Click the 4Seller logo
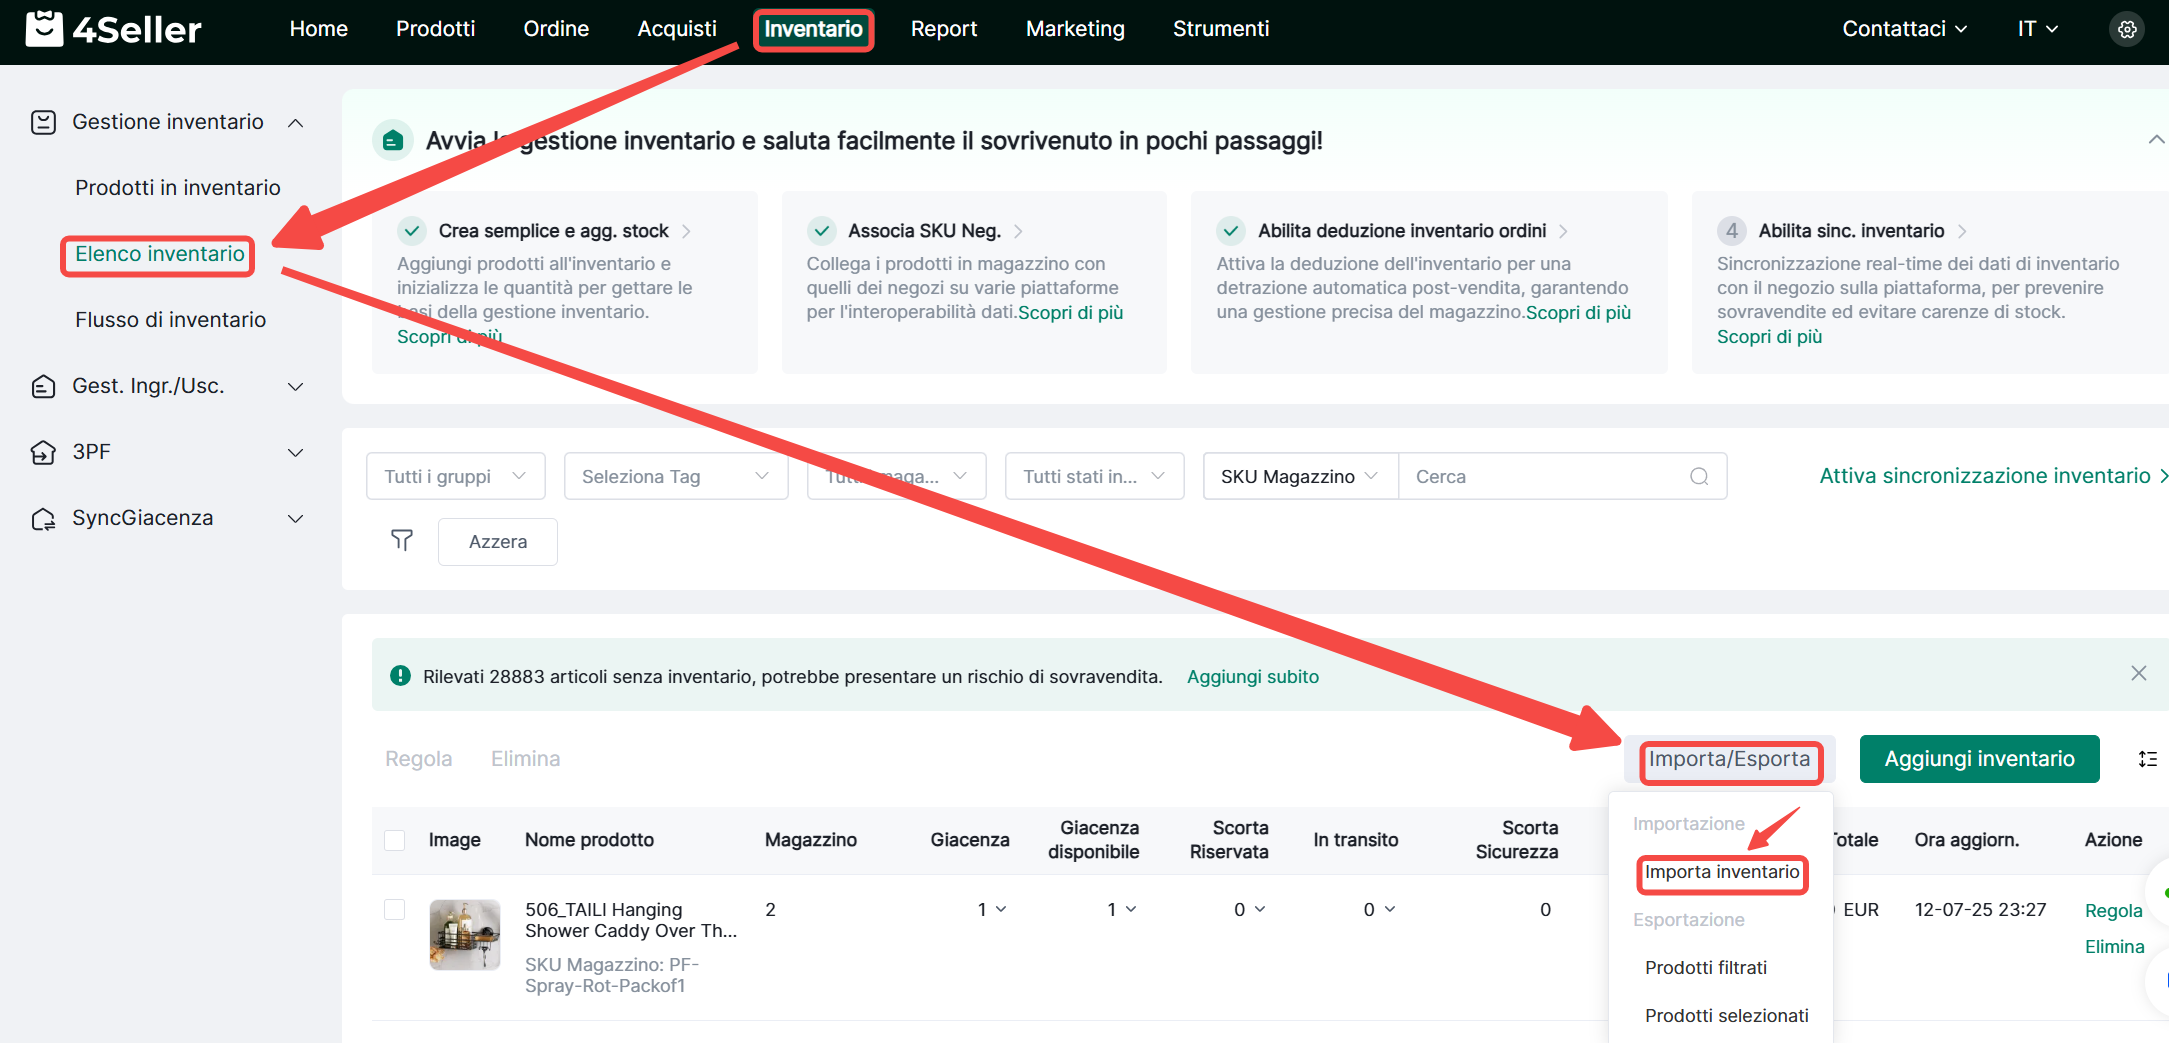 113,29
